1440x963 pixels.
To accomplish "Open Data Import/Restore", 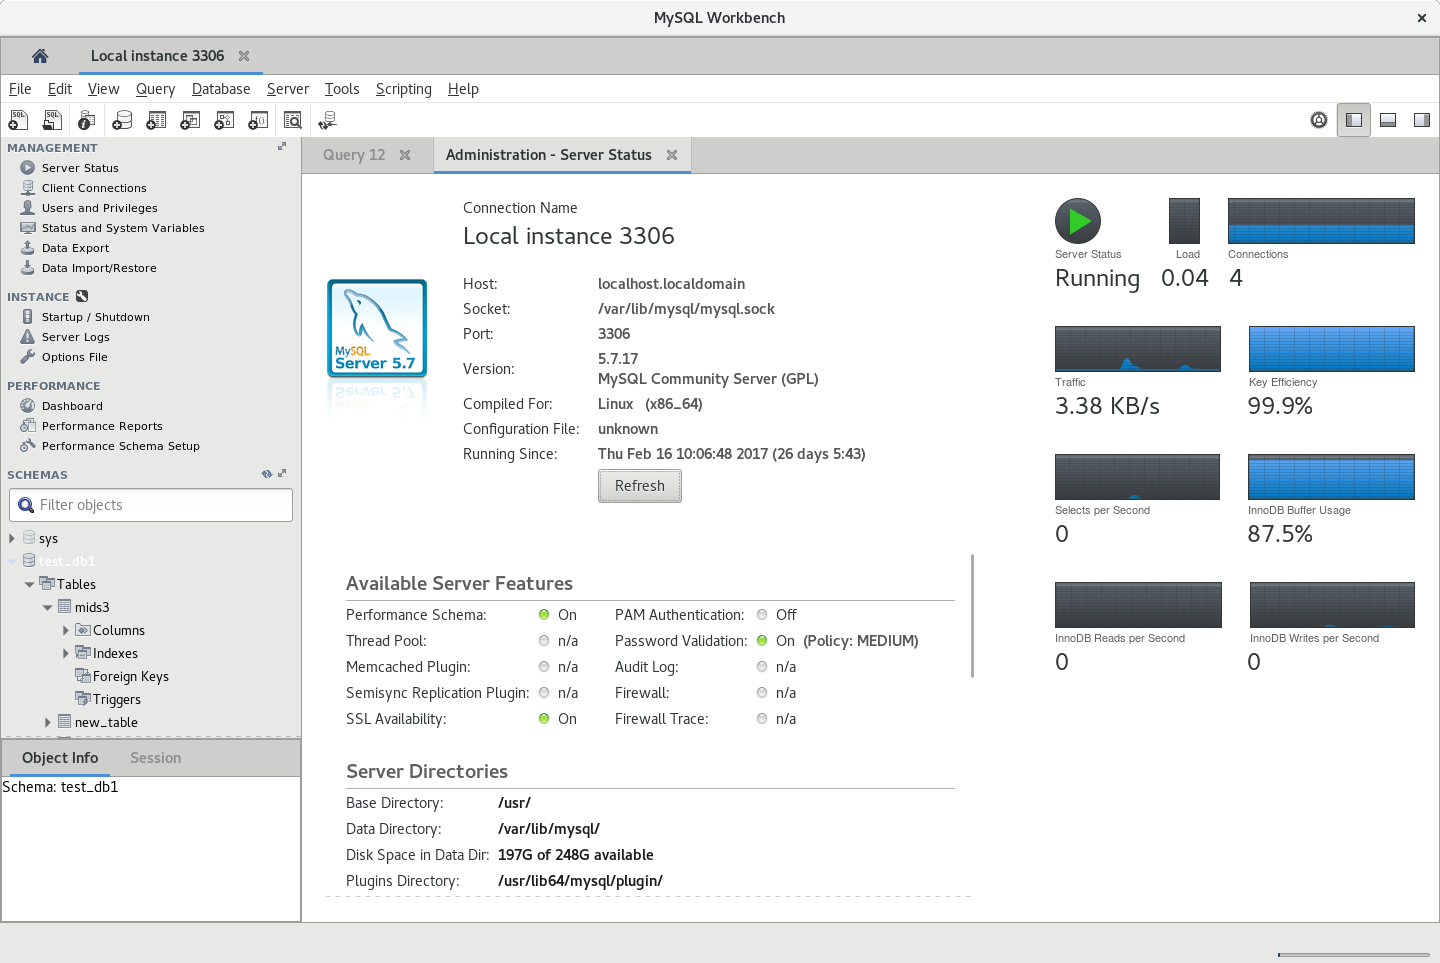I will click(x=99, y=268).
